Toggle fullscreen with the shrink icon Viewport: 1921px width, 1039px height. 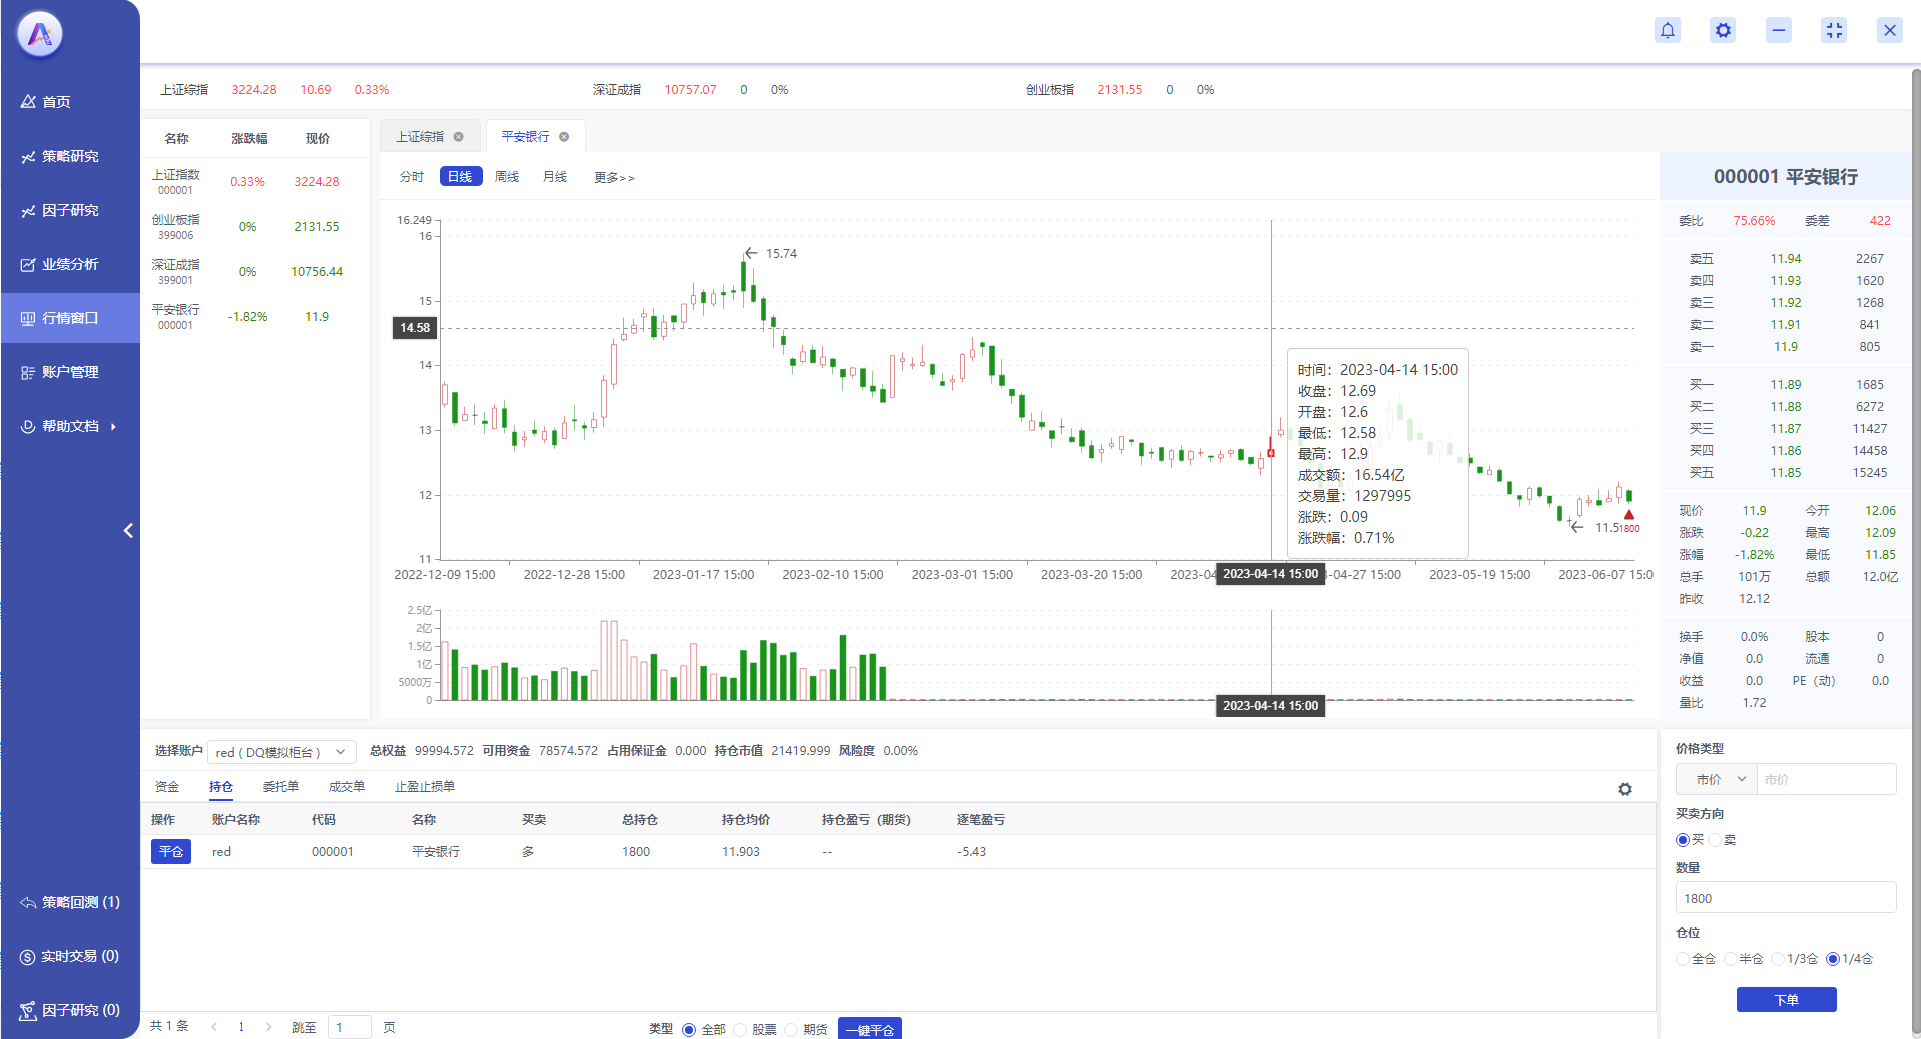click(1834, 30)
